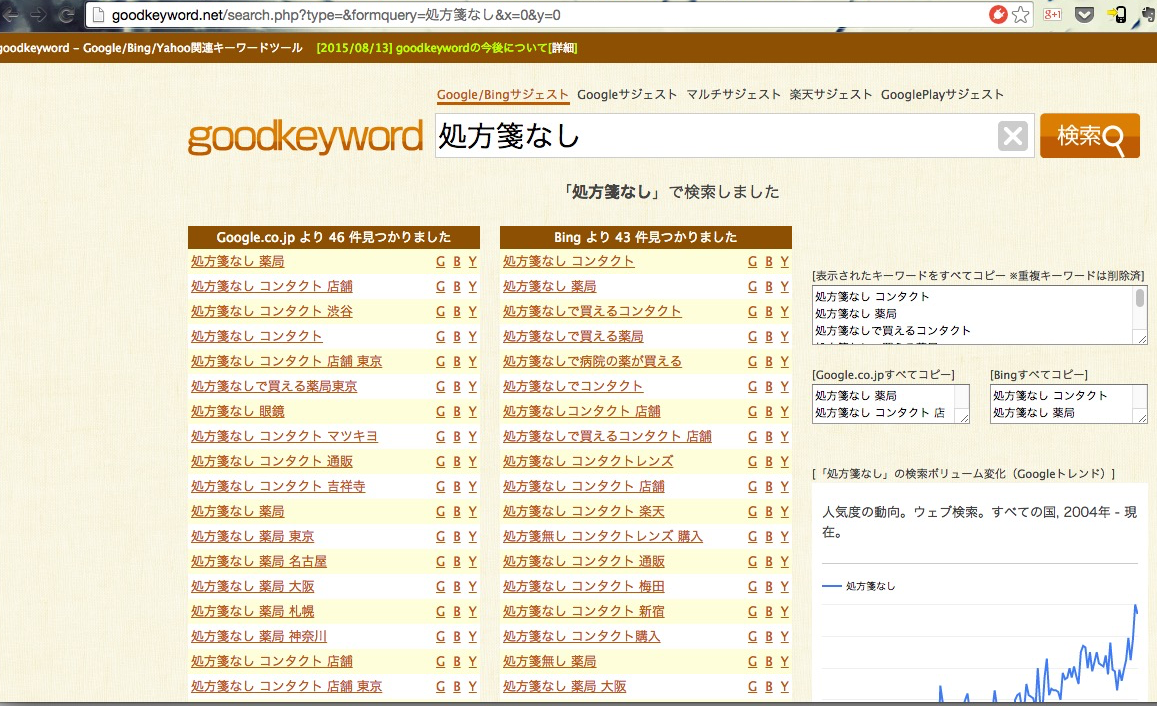Open Bing column link 処方箋なしで買えるコンタクト
Screen dimensions: 1157x706
click(592, 311)
